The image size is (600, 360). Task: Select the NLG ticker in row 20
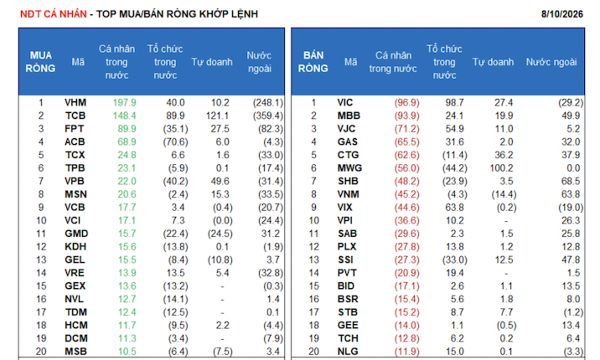(347, 351)
